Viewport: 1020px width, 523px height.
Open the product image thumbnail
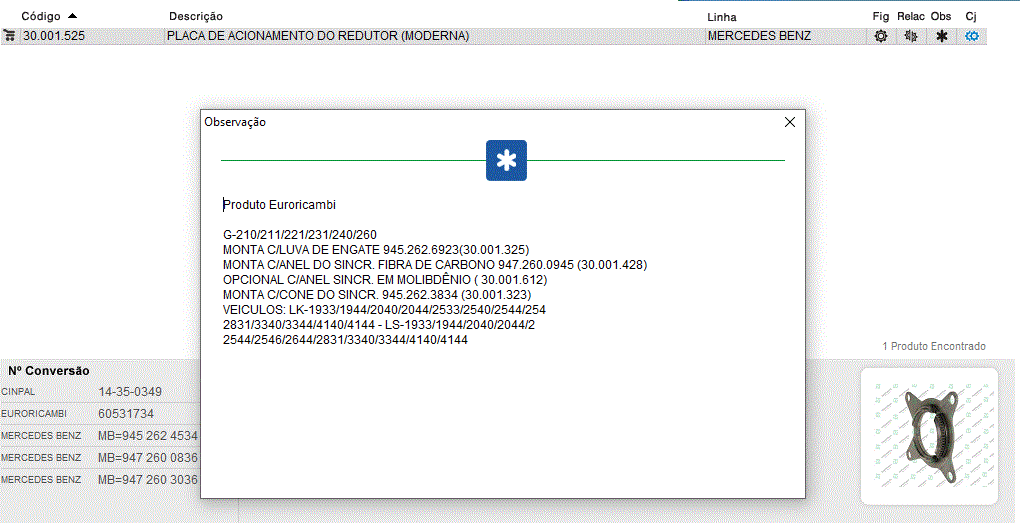tap(929, 435)
